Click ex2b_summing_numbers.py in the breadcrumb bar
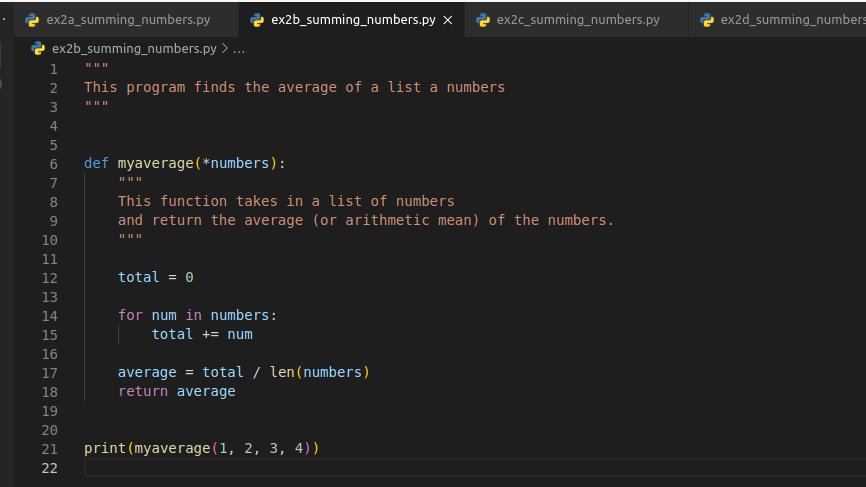 (134, 49)
